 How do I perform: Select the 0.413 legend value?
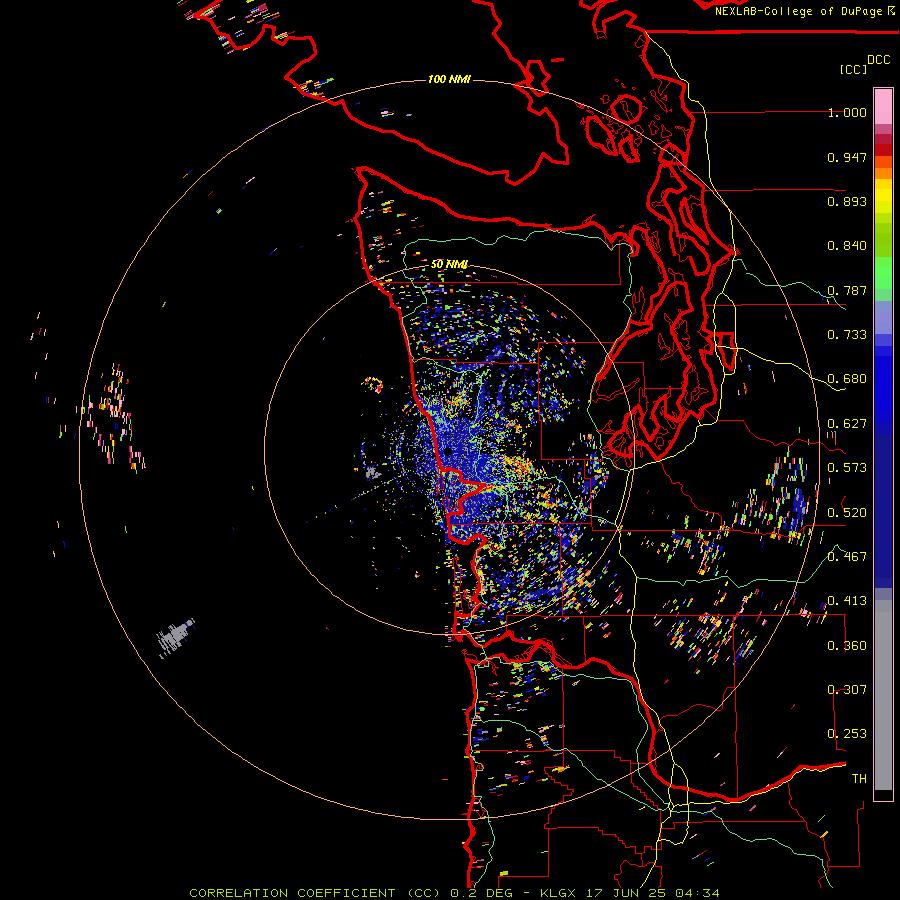coord(847,601)
